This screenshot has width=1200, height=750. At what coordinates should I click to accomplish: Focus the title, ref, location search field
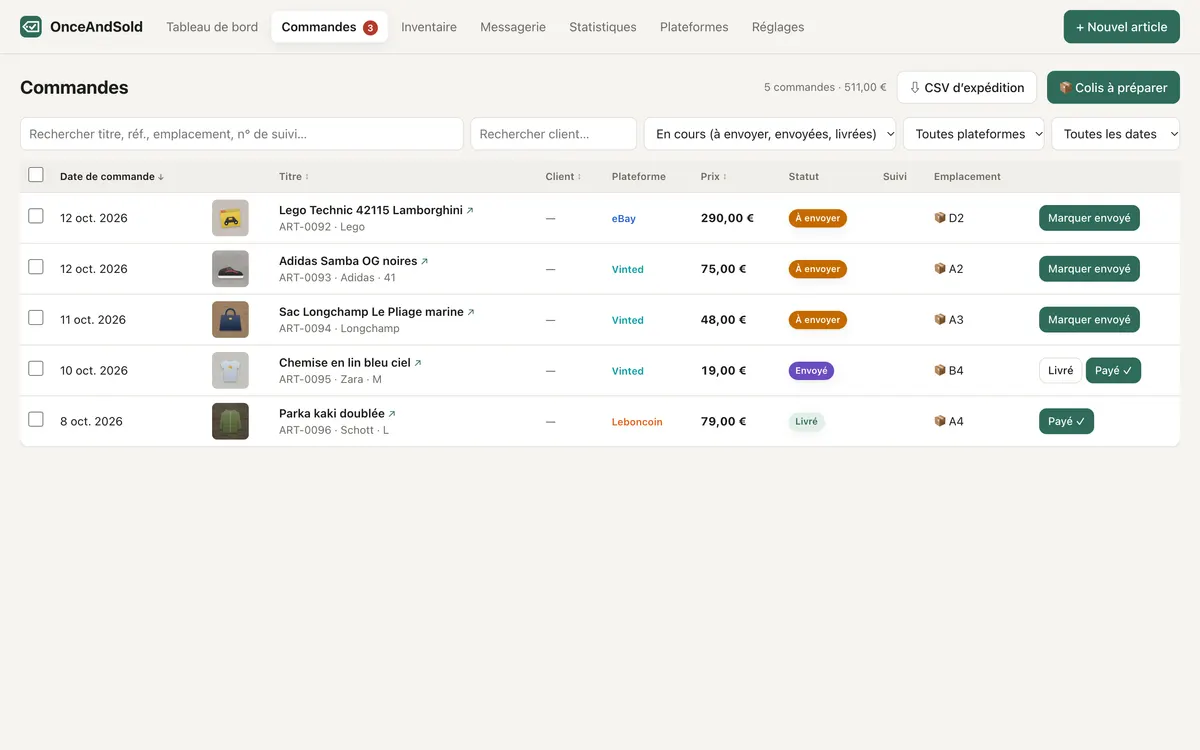point(242,134)
